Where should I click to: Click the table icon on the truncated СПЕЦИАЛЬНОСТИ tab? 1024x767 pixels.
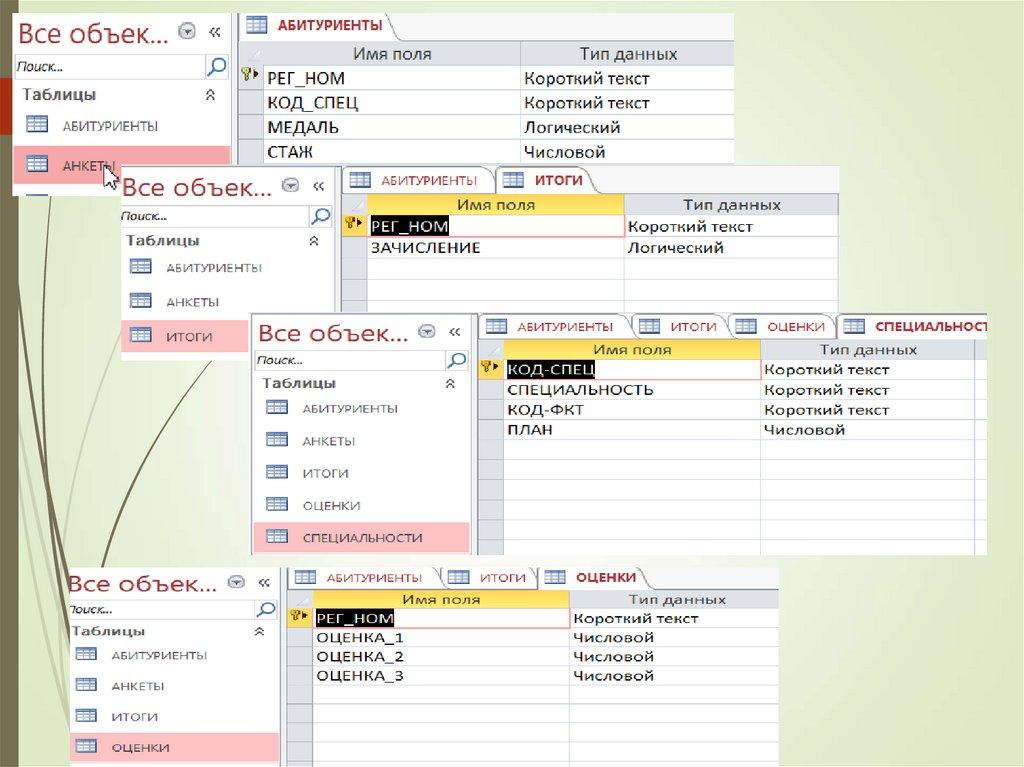[x=853, y=326]
